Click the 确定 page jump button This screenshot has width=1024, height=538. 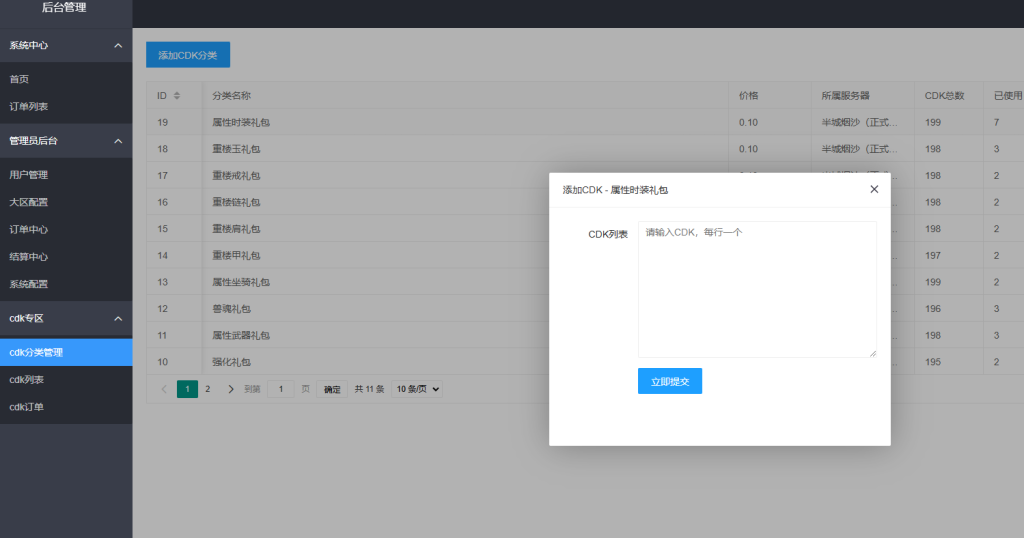[x=332, y=389]
